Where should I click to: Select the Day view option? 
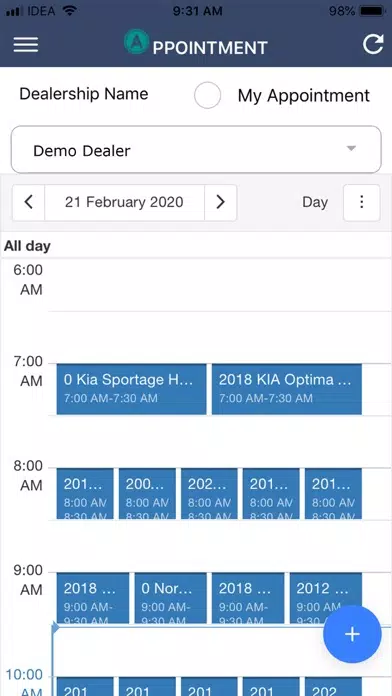pyautogui.click(x=315, y=202)
